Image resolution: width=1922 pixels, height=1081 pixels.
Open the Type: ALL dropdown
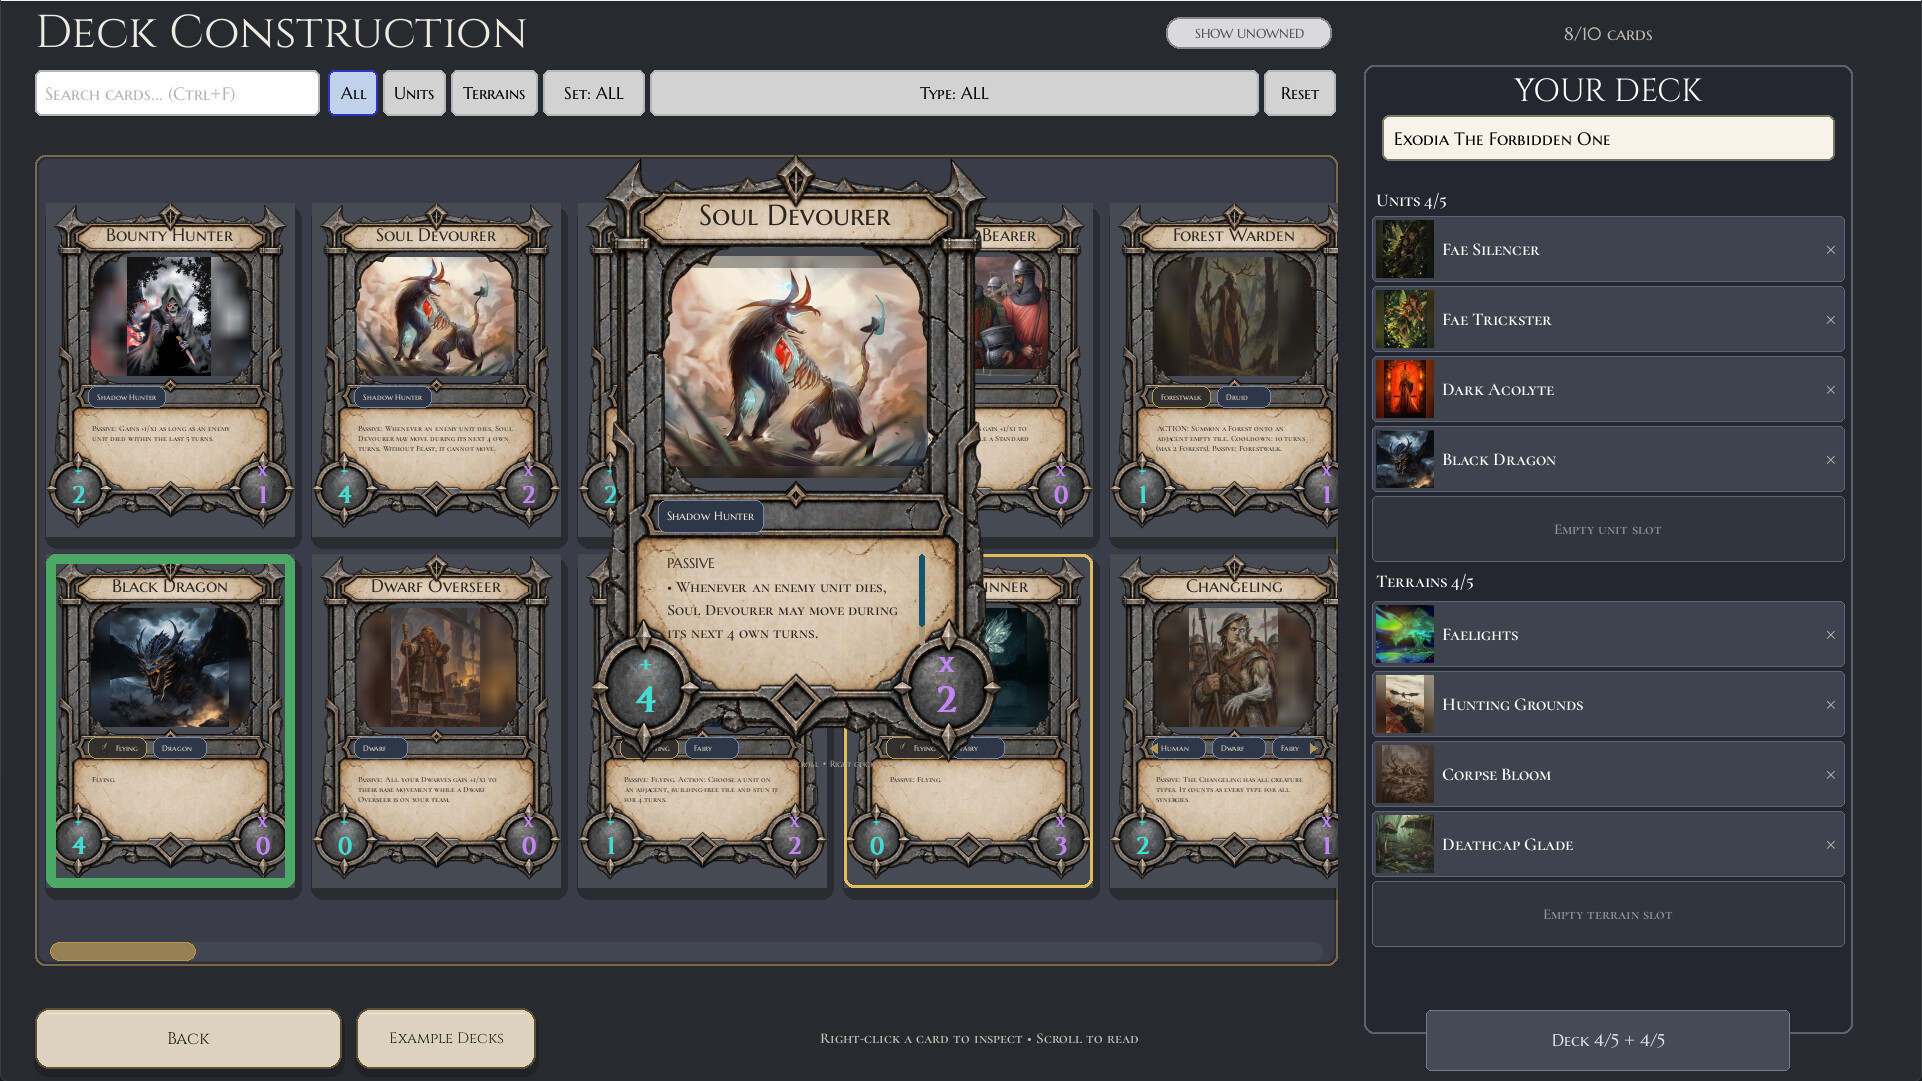954,93
